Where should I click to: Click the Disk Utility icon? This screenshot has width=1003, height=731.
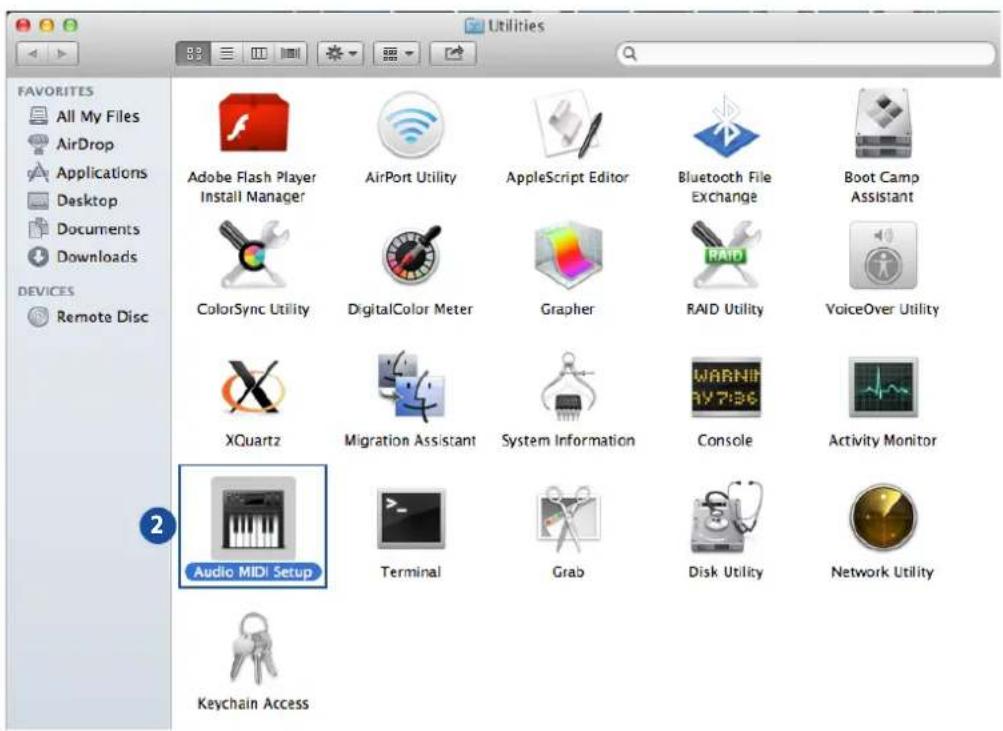(x=726, y=517)
